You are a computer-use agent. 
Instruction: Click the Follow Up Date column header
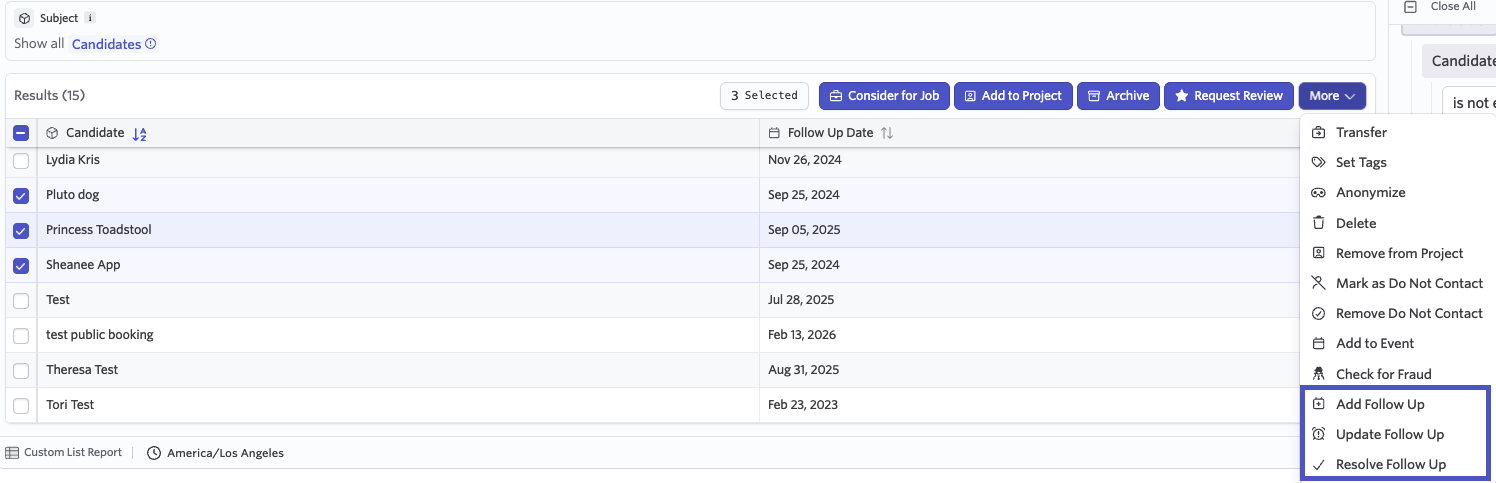[x=830, y=133]
